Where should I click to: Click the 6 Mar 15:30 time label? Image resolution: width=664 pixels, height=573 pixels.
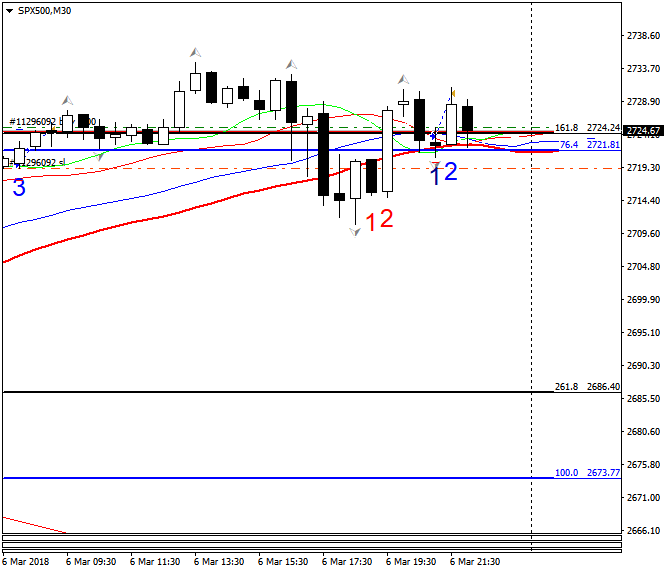(x=283, y=562)
